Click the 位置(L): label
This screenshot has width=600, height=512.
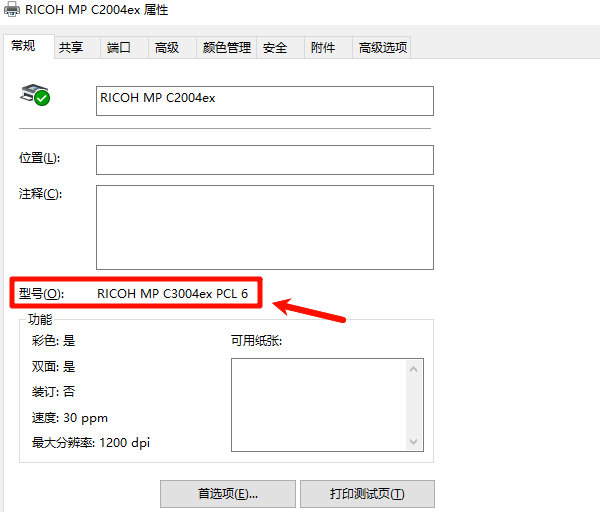[39, 158]
